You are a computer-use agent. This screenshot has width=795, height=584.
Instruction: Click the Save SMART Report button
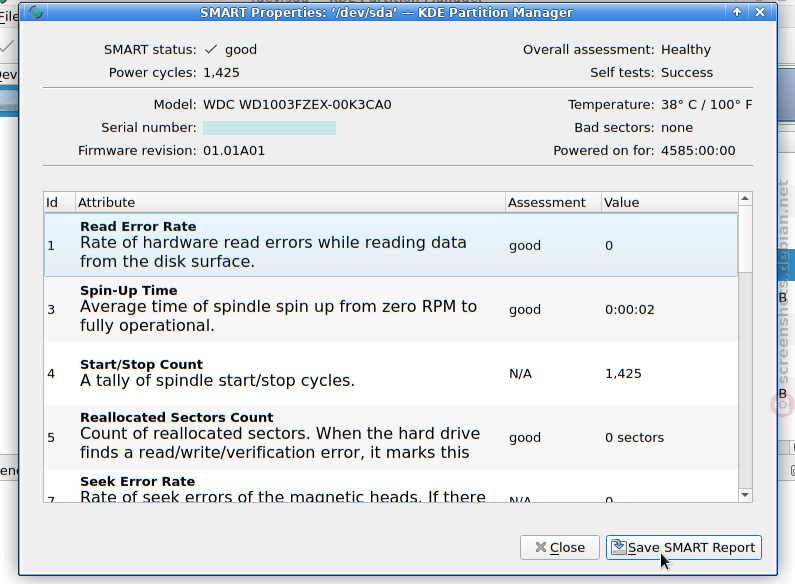683,548
